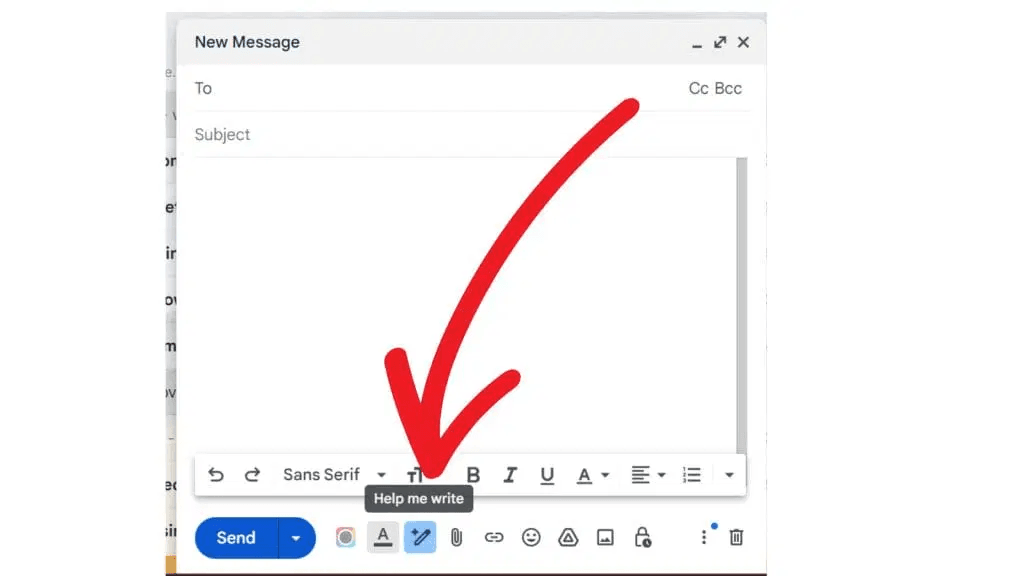Toggle italic text formatting

coord(510,475)
